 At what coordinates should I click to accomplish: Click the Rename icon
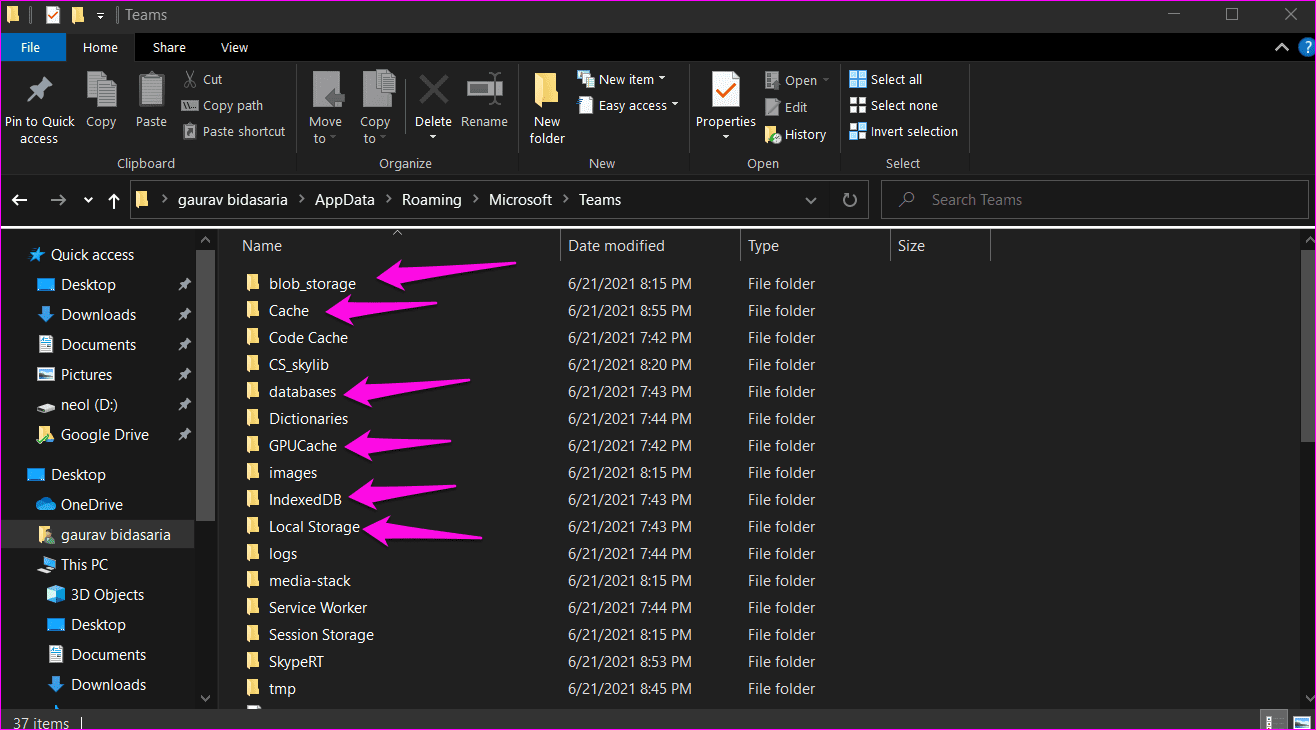tap(485, 89)
